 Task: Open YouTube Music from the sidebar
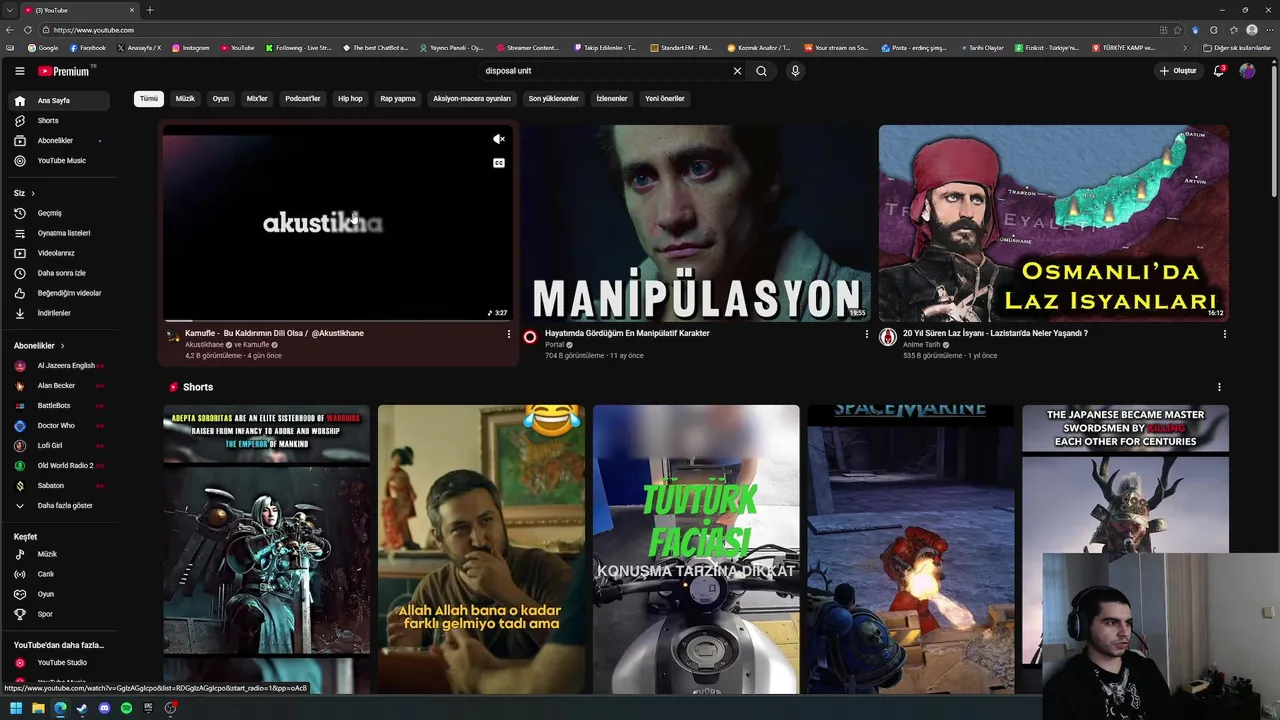click(59, 161)
